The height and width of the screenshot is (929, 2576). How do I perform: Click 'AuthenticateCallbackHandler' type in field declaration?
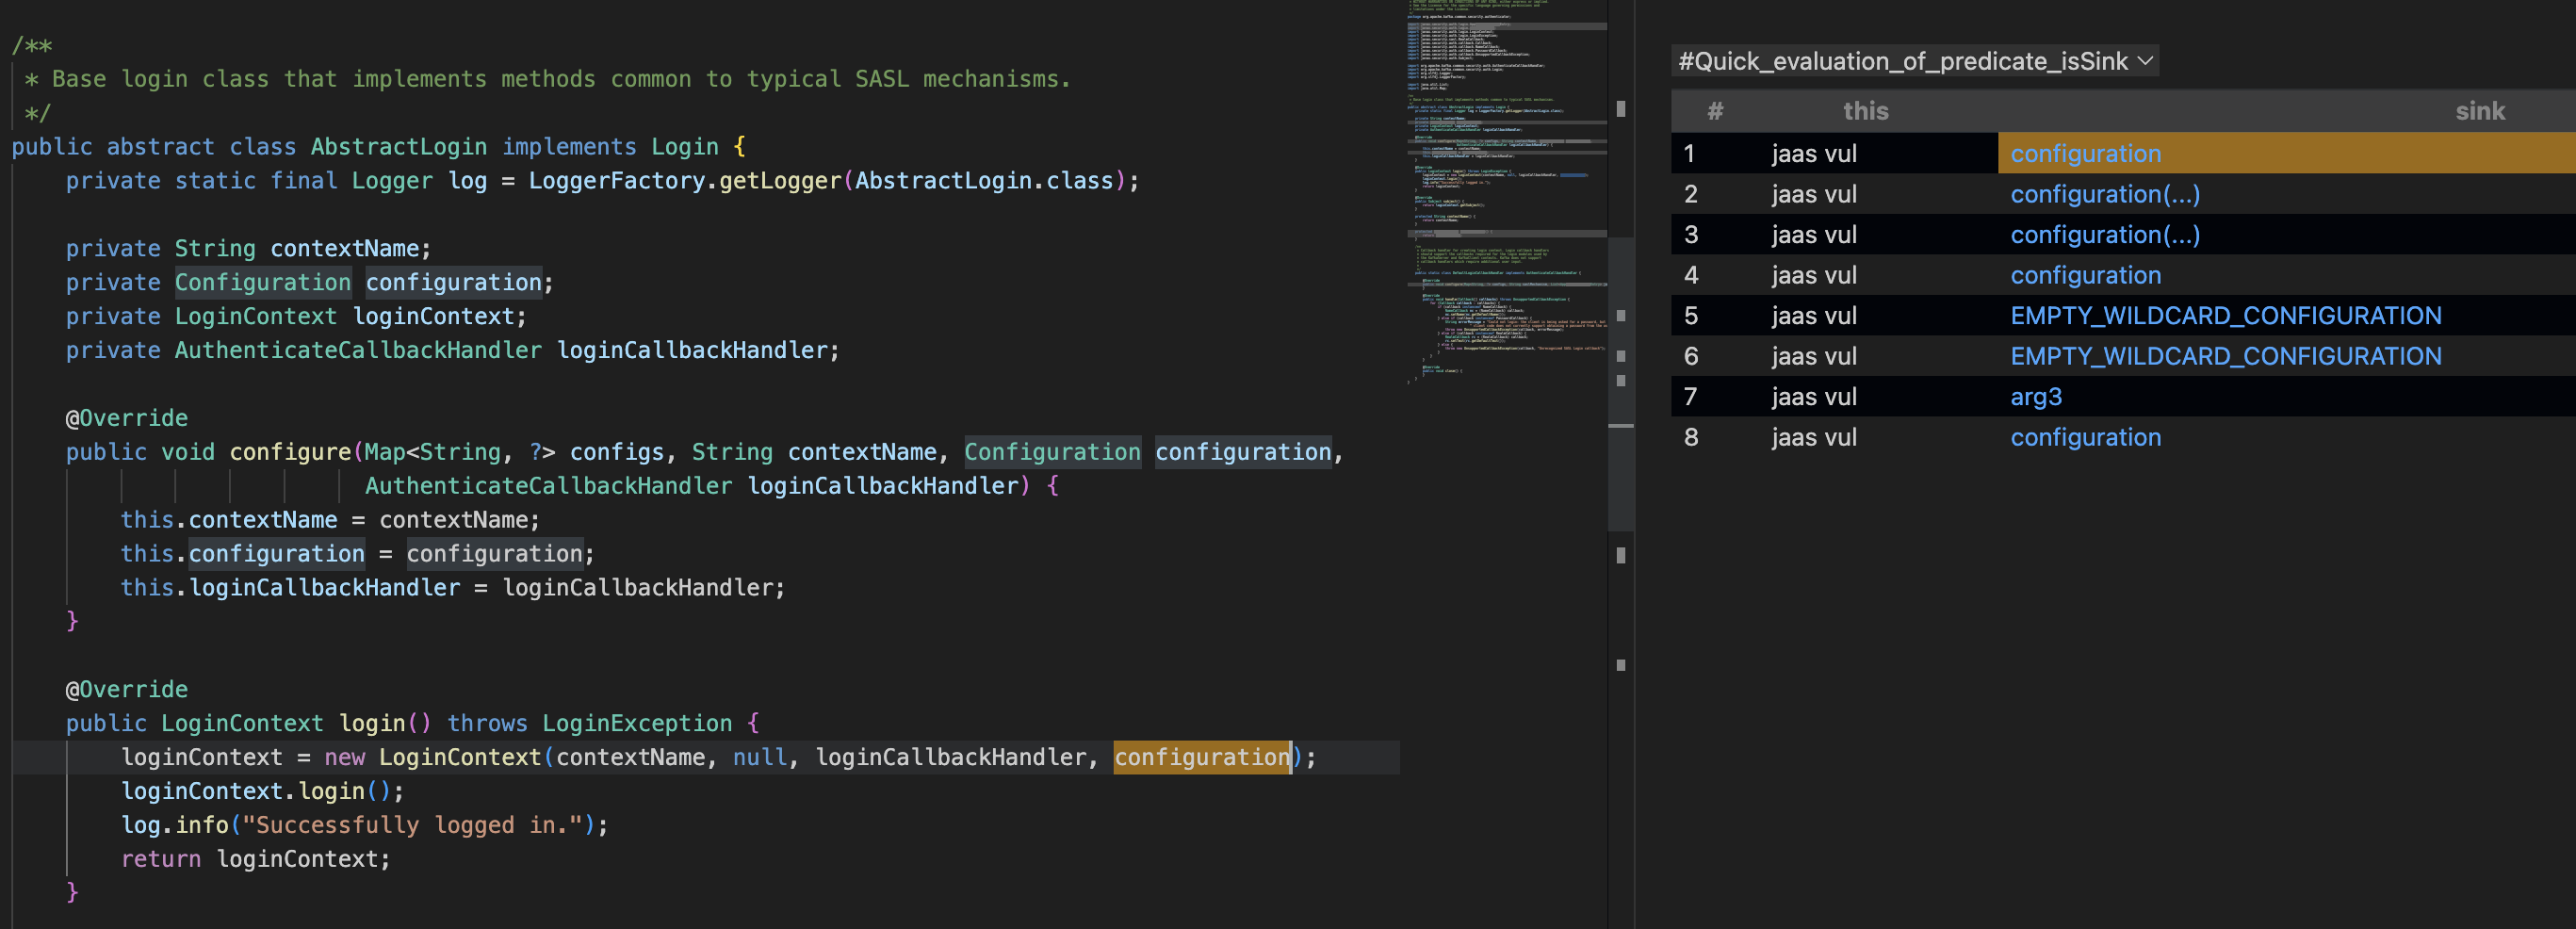coord(358,350)
